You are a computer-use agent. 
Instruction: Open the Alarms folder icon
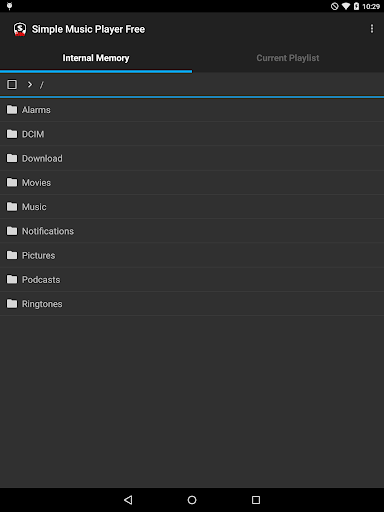pos(12,110)
